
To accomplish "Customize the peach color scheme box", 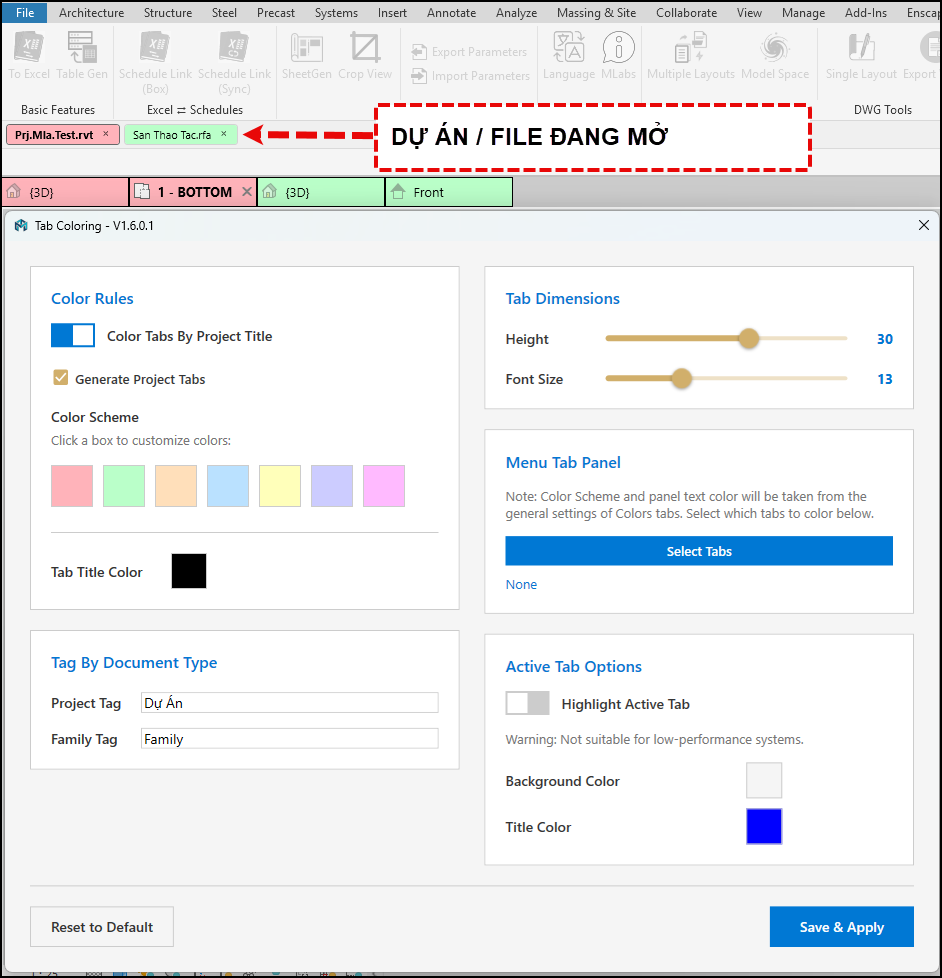I will [176, 486].
